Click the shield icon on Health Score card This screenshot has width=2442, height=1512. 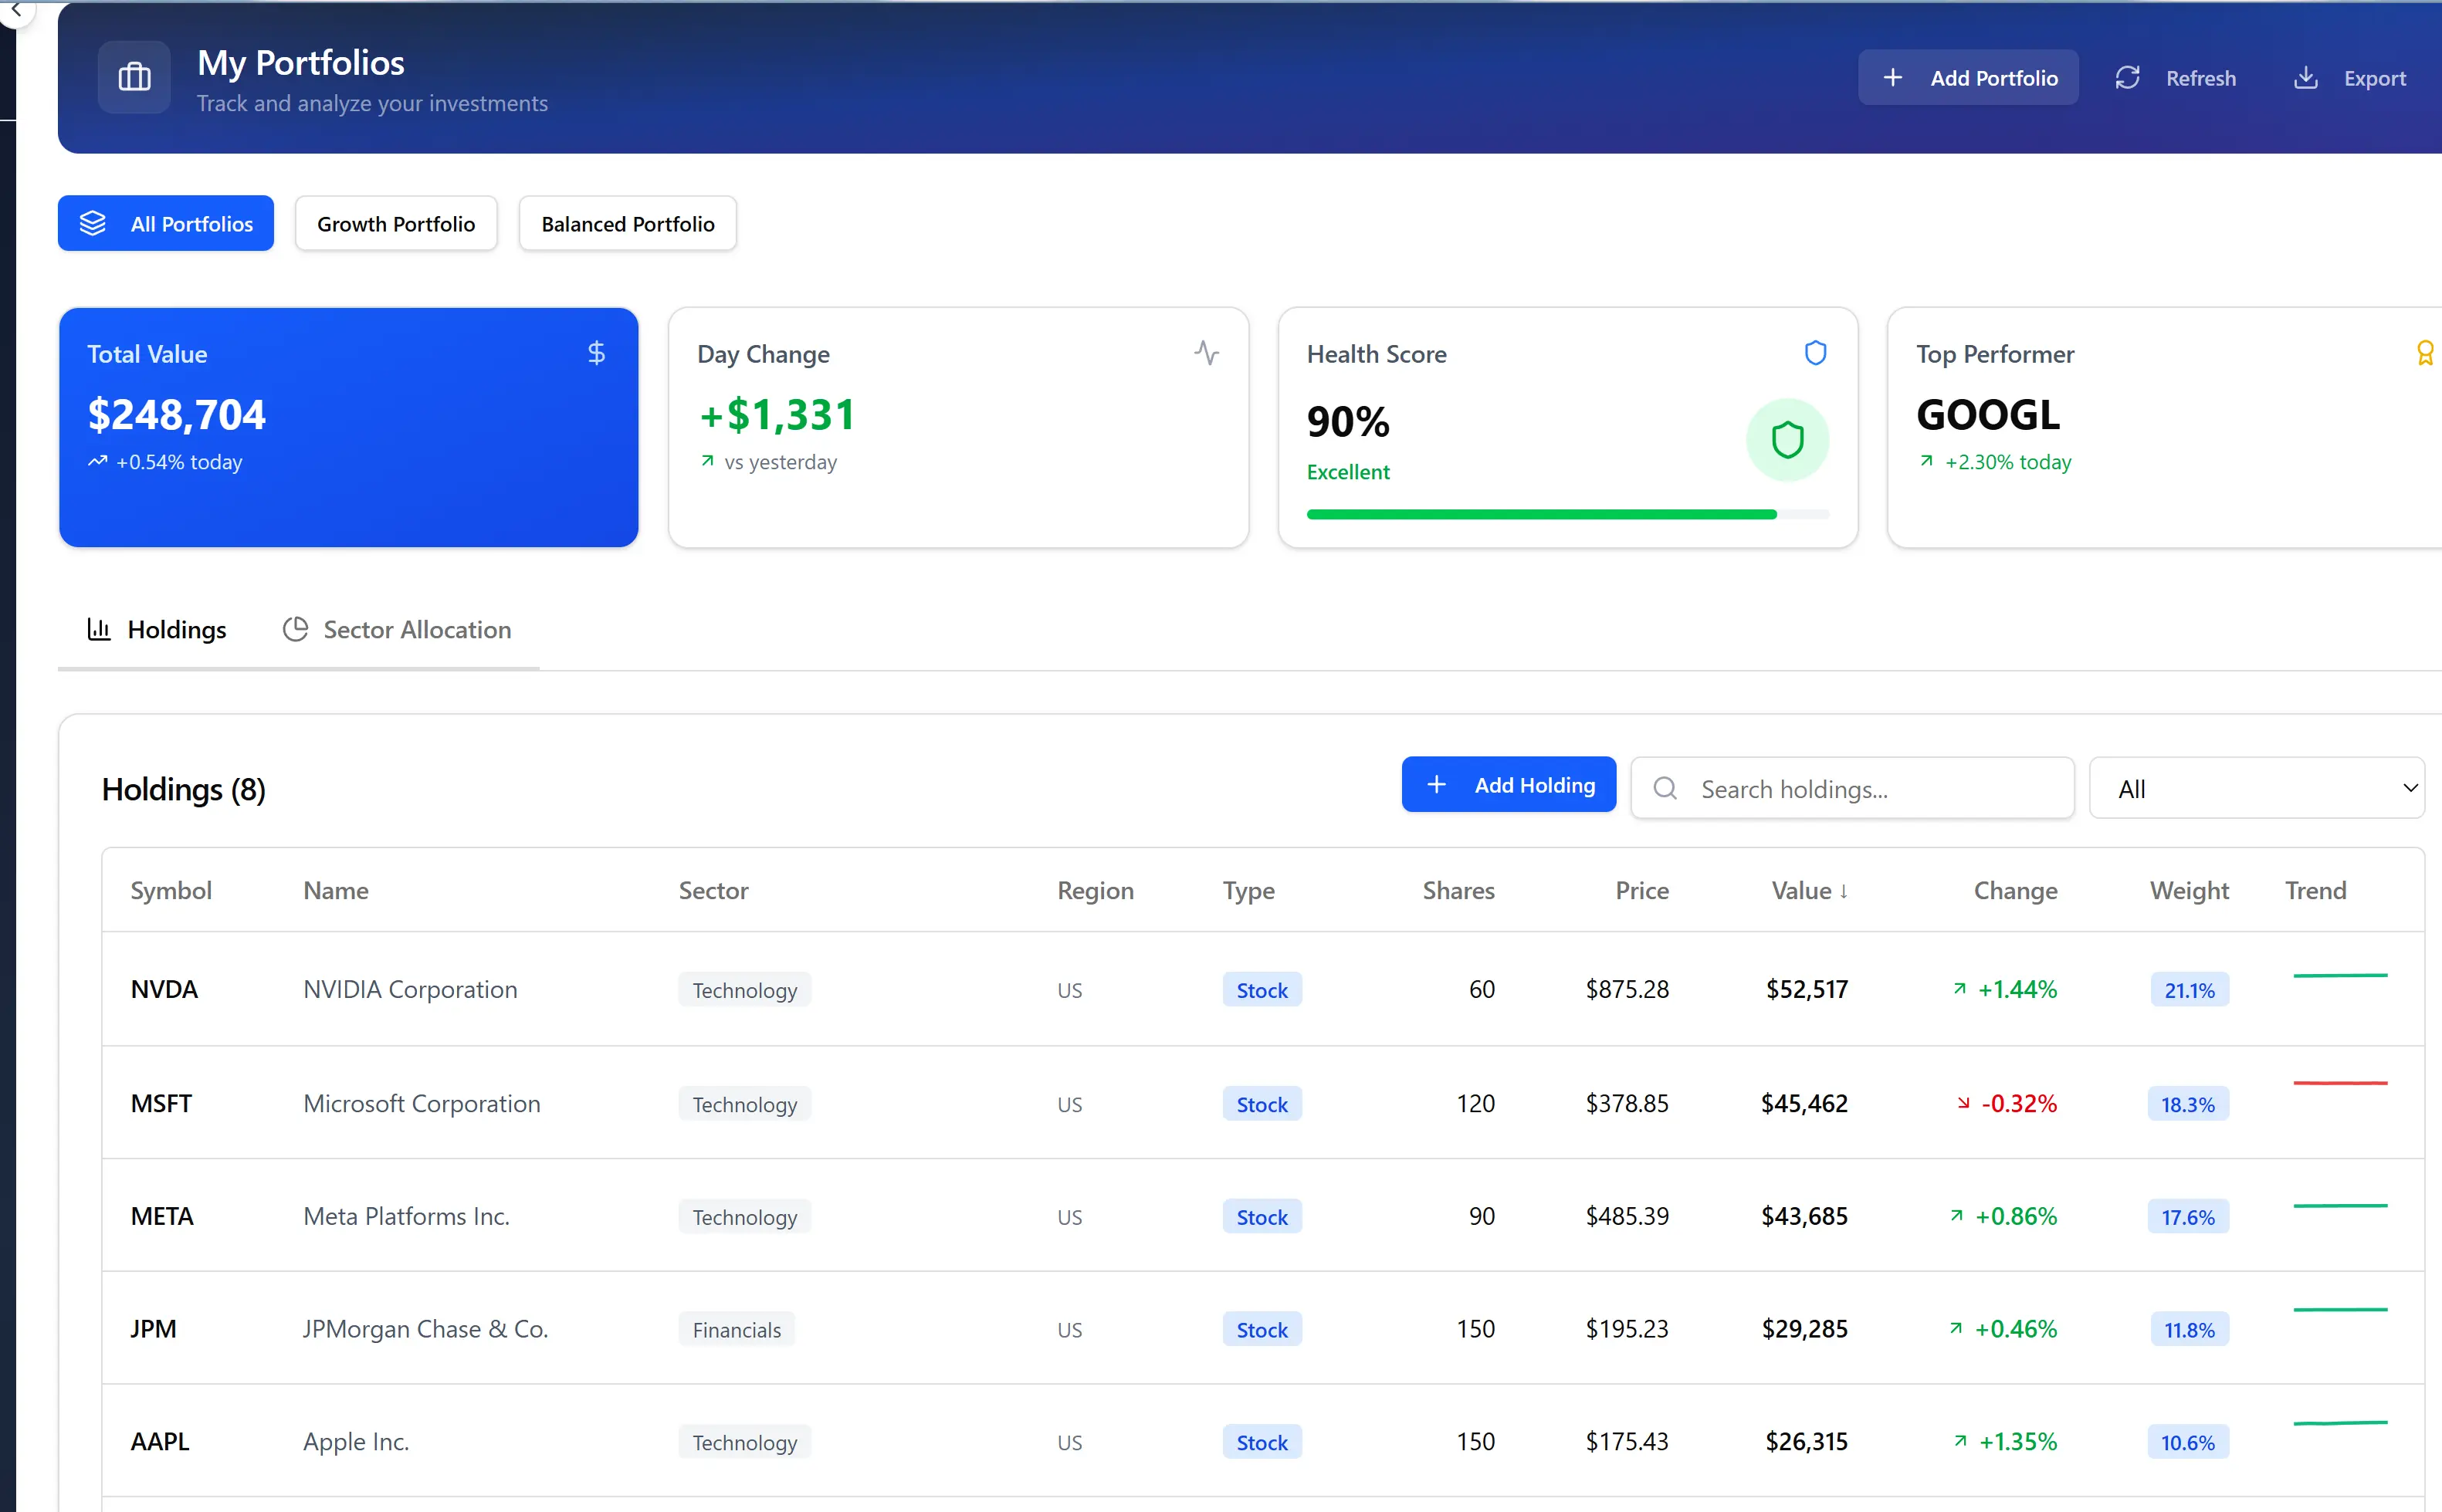coord(1815,352)
